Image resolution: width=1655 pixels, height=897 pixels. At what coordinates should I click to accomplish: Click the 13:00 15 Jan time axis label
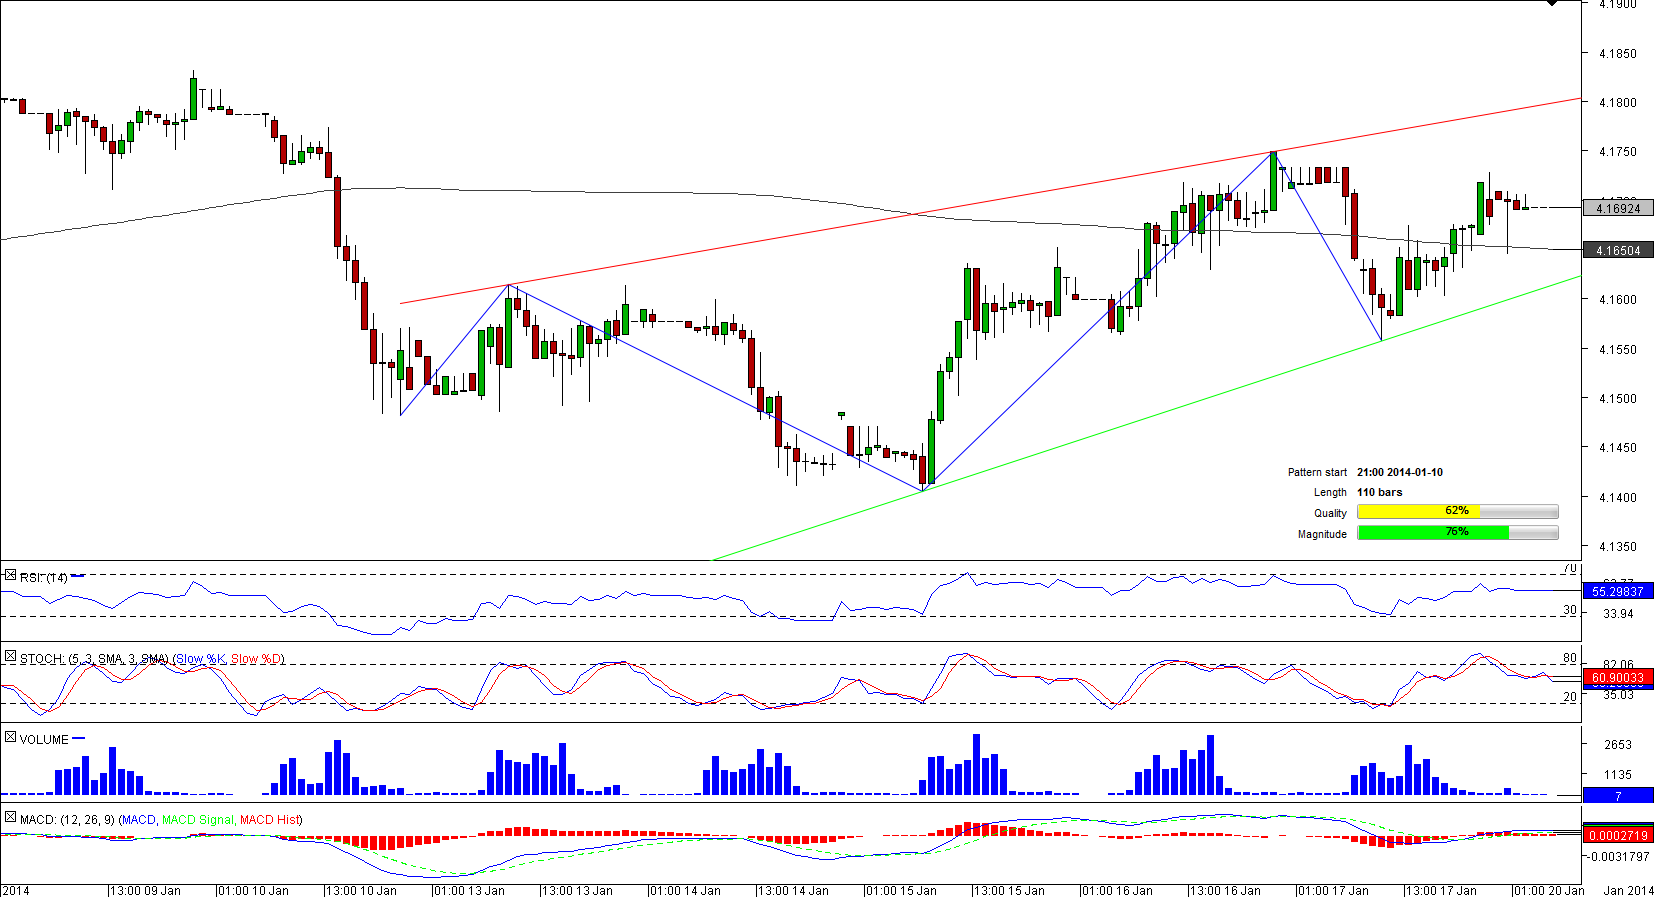tap(1010, 890)
